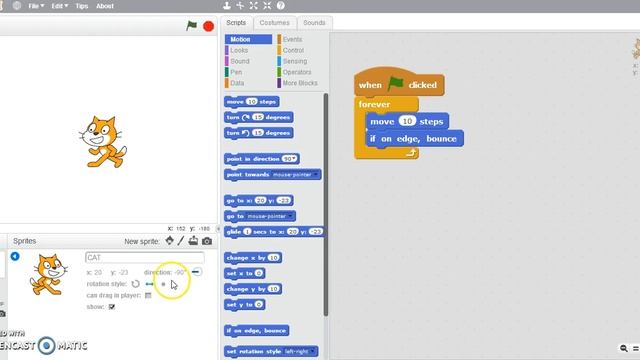
Task: Click palette if on edge, bounce block
Action: [x=257, y=331]
